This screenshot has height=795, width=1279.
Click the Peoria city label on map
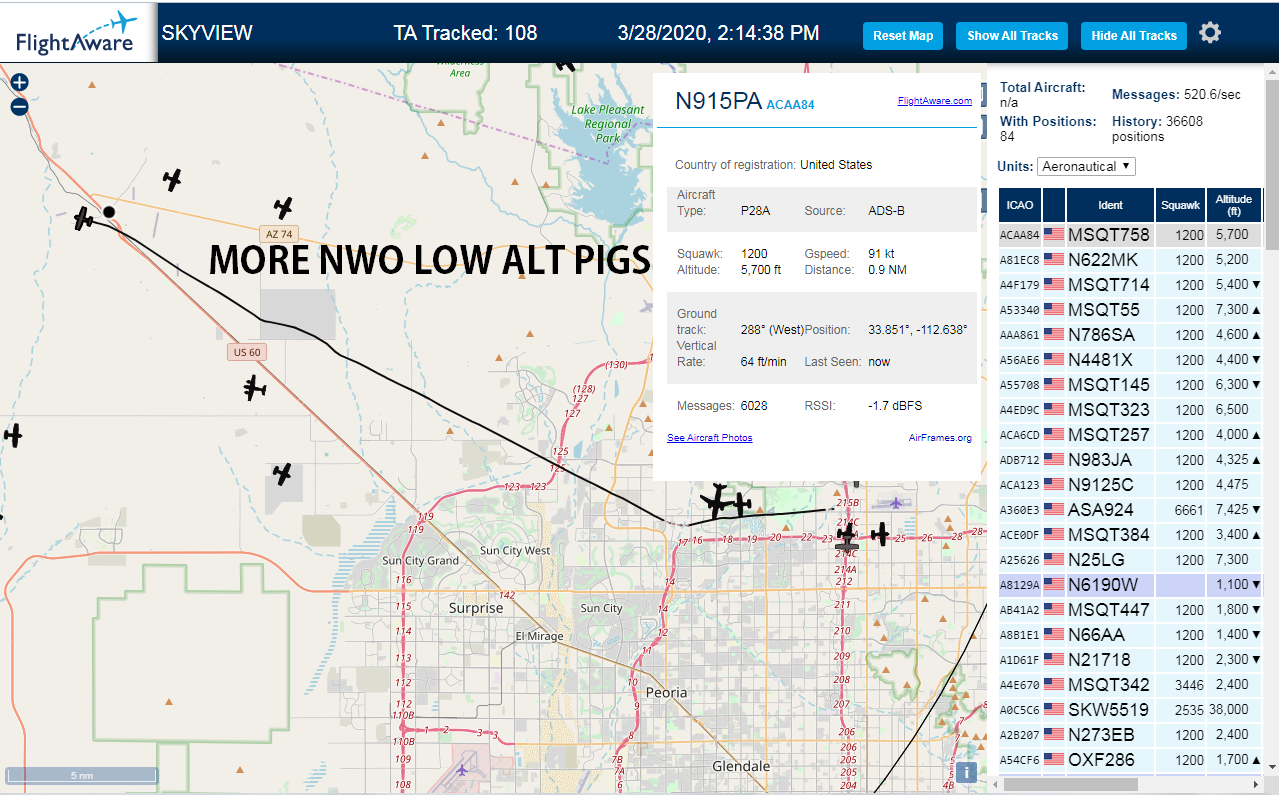[x=666, y=692]
